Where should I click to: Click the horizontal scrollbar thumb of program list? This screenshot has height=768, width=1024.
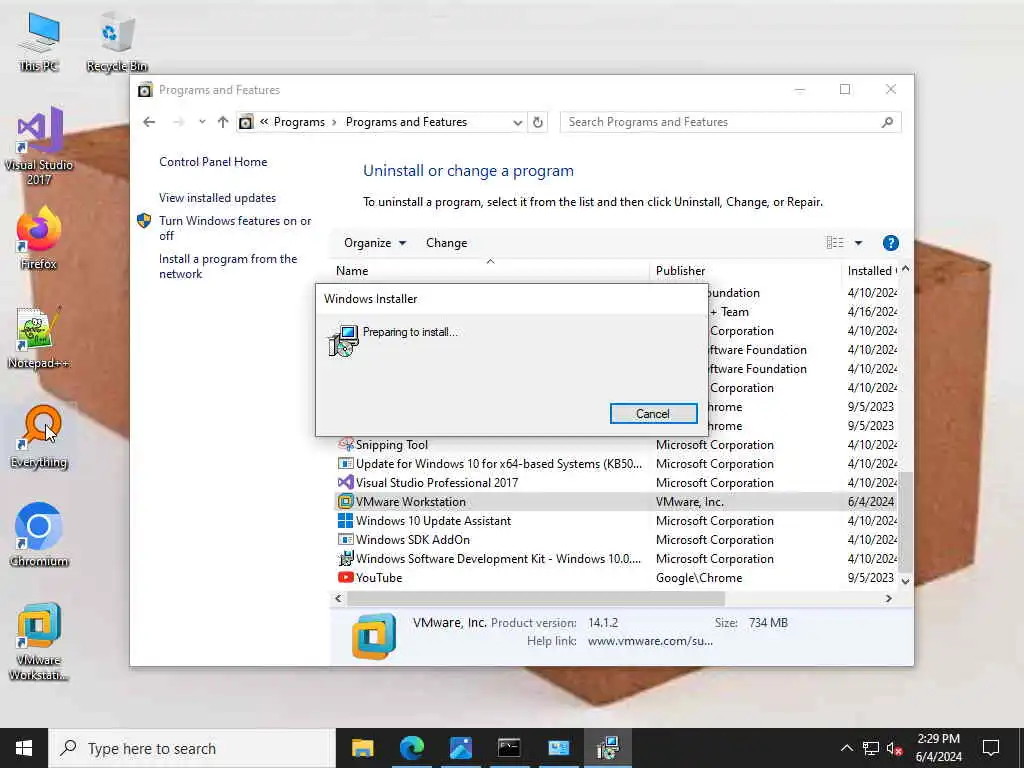click(x=536, y=598)
